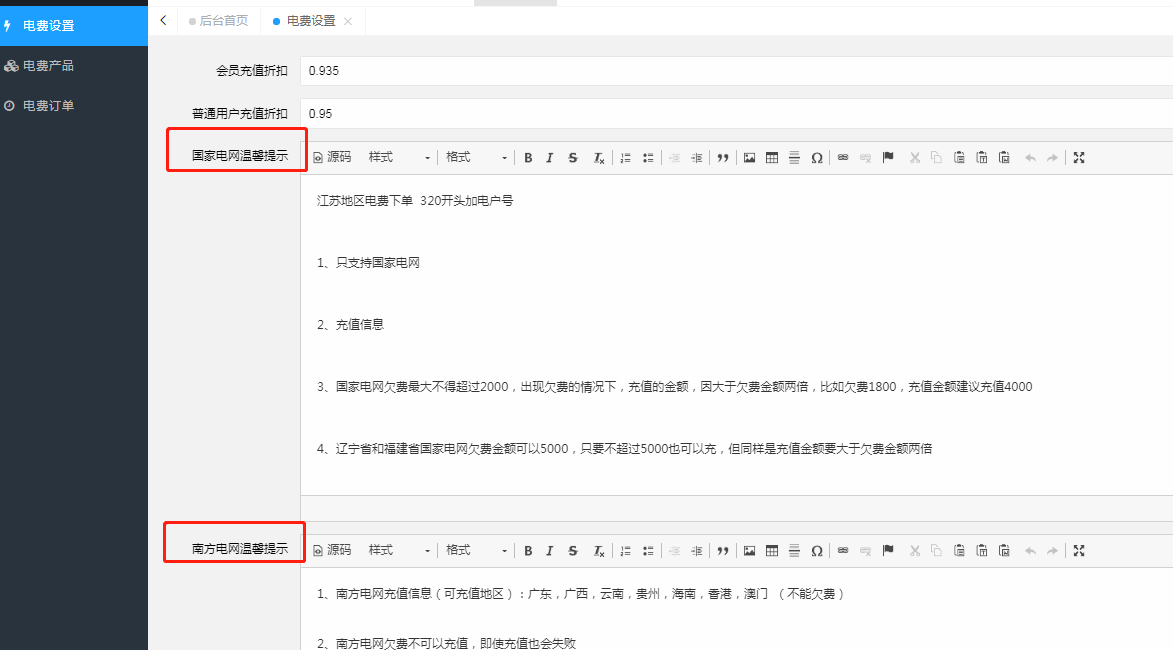Viewport: 1173px width, 650px height.
Task: Paste from Word in the 国家电网 editor
Action: pos(1005,158)
